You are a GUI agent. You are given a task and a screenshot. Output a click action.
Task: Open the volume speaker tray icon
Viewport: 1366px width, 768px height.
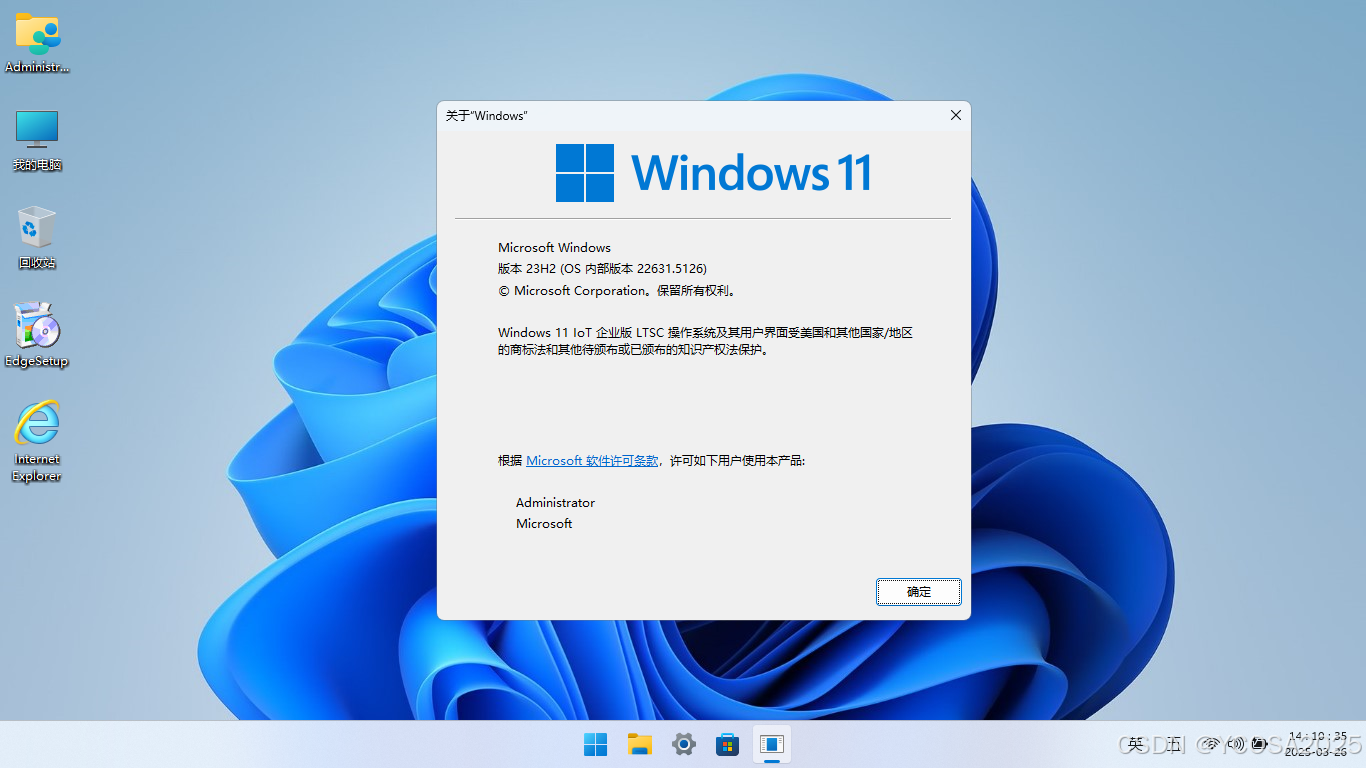[x=1236, y=744]
